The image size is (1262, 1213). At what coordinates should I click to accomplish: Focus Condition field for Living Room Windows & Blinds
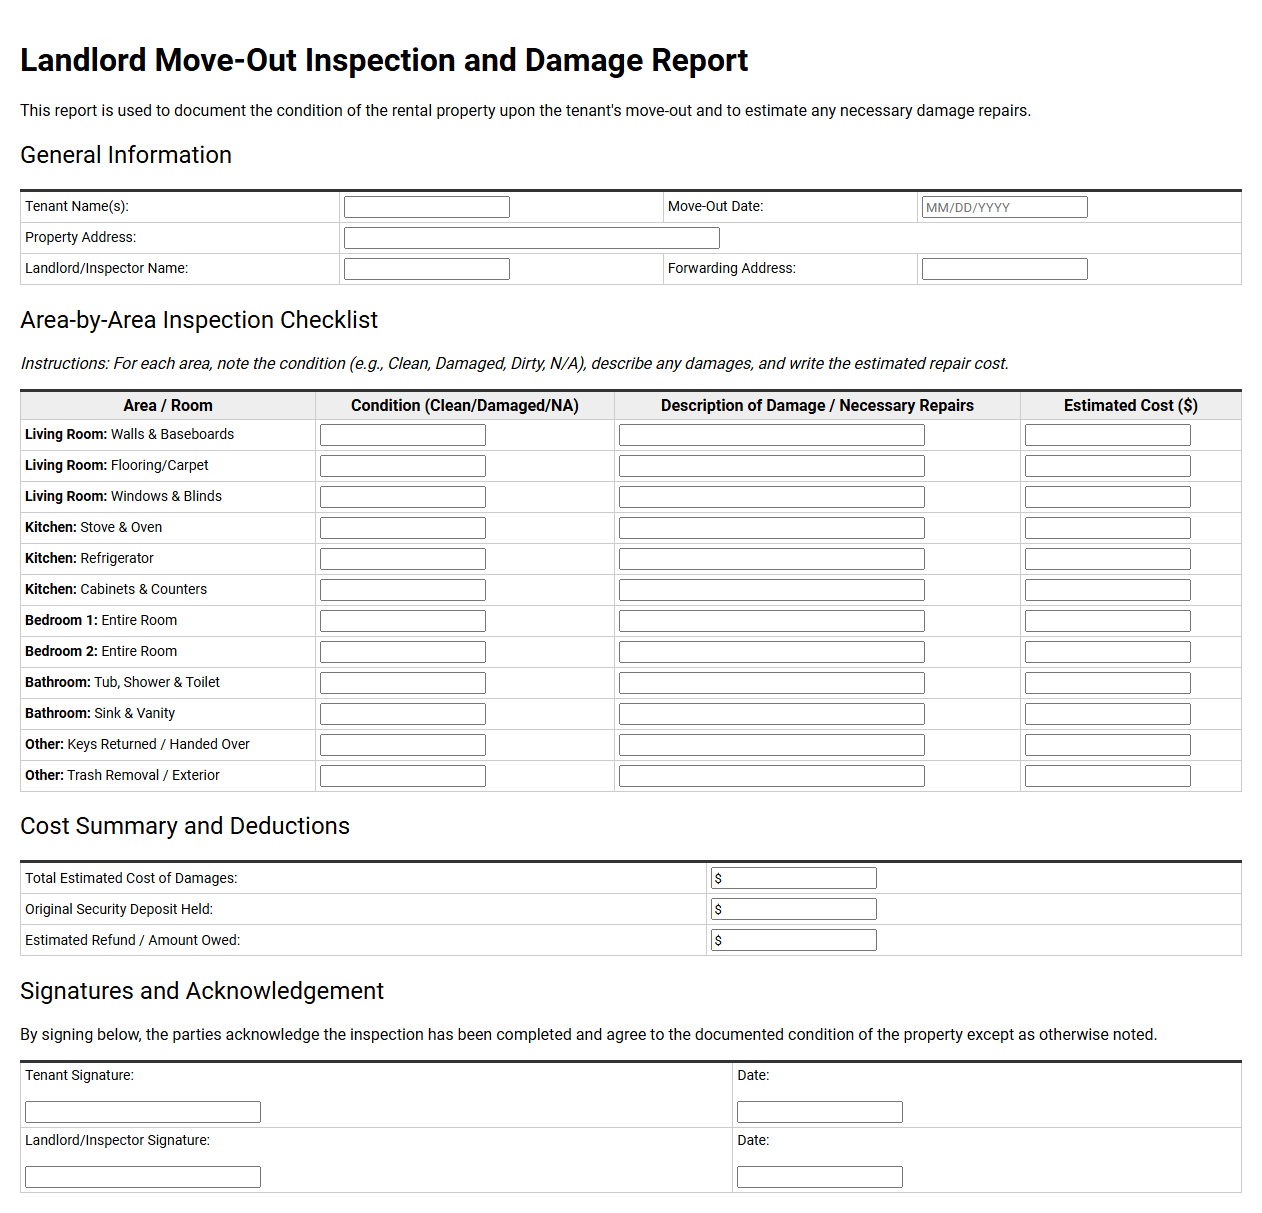403,497
